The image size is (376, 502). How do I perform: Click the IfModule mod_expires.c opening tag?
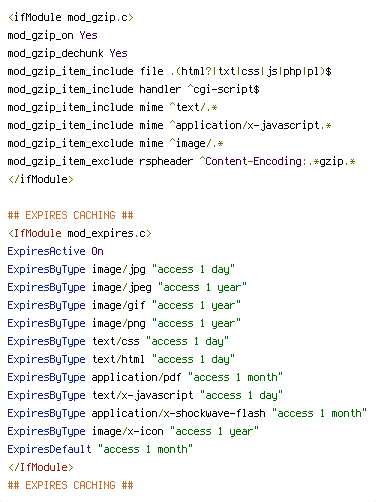80,233
